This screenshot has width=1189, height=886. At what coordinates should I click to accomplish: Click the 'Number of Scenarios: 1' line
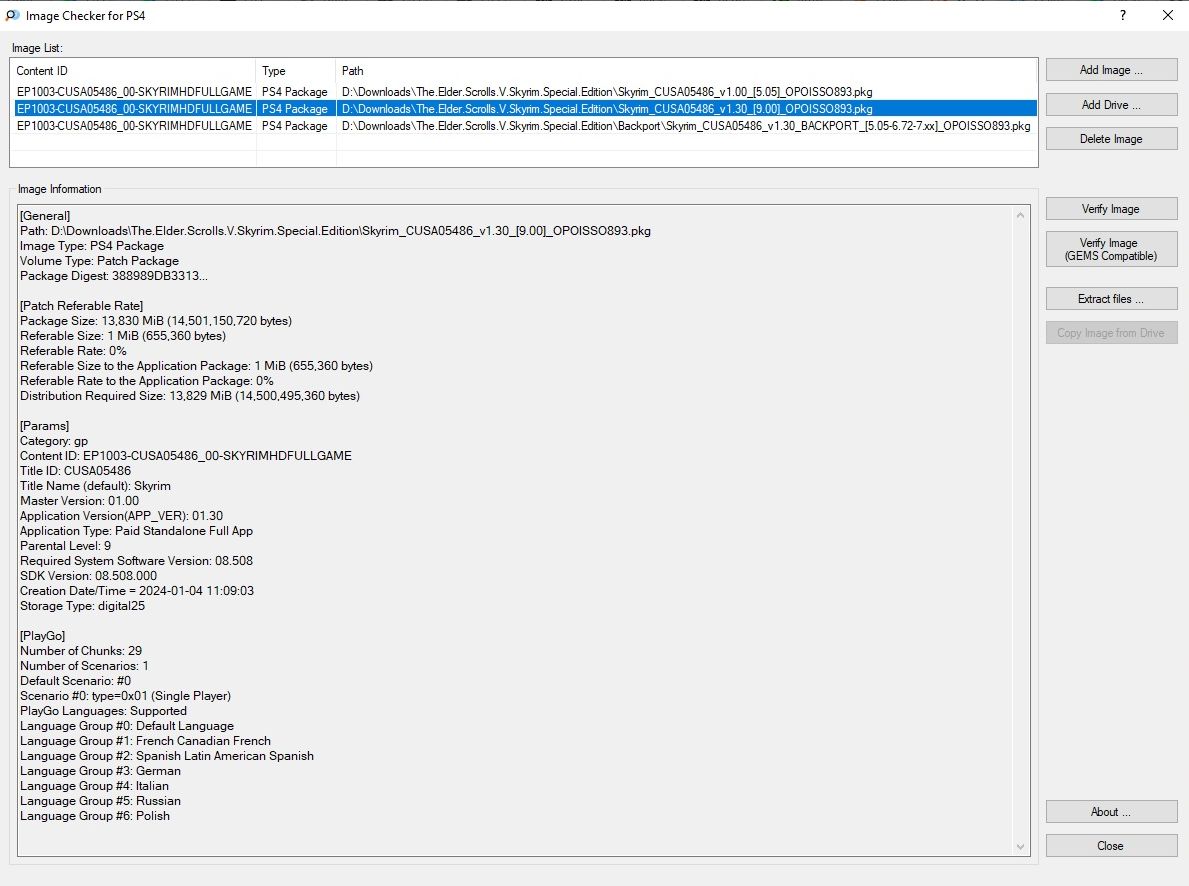[84, 666]
